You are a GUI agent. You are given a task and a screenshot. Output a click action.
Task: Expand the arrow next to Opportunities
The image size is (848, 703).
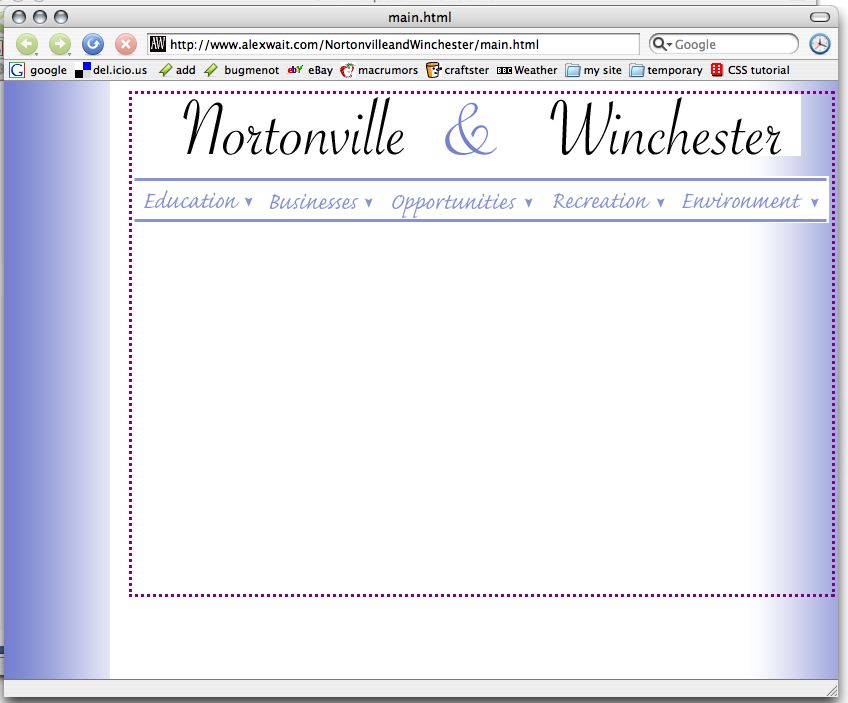[528, 203]
